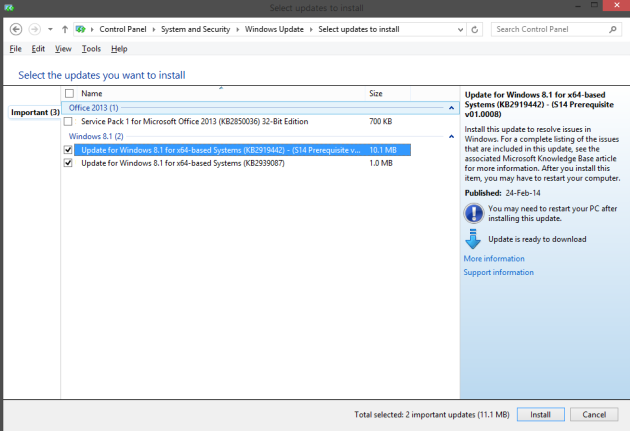
Task: Sort by the Size column header
Action: tap(388, 94)
